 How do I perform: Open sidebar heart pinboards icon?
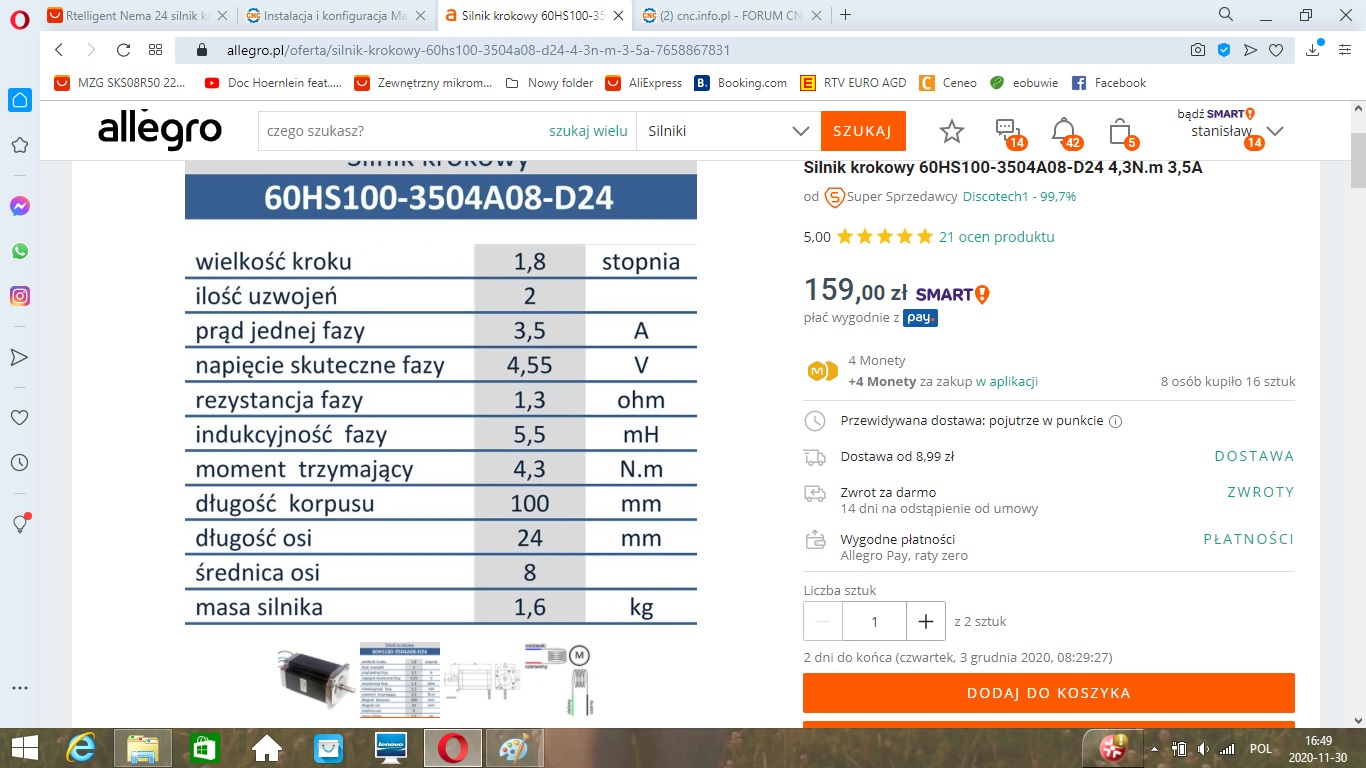(x=19, y=417)
